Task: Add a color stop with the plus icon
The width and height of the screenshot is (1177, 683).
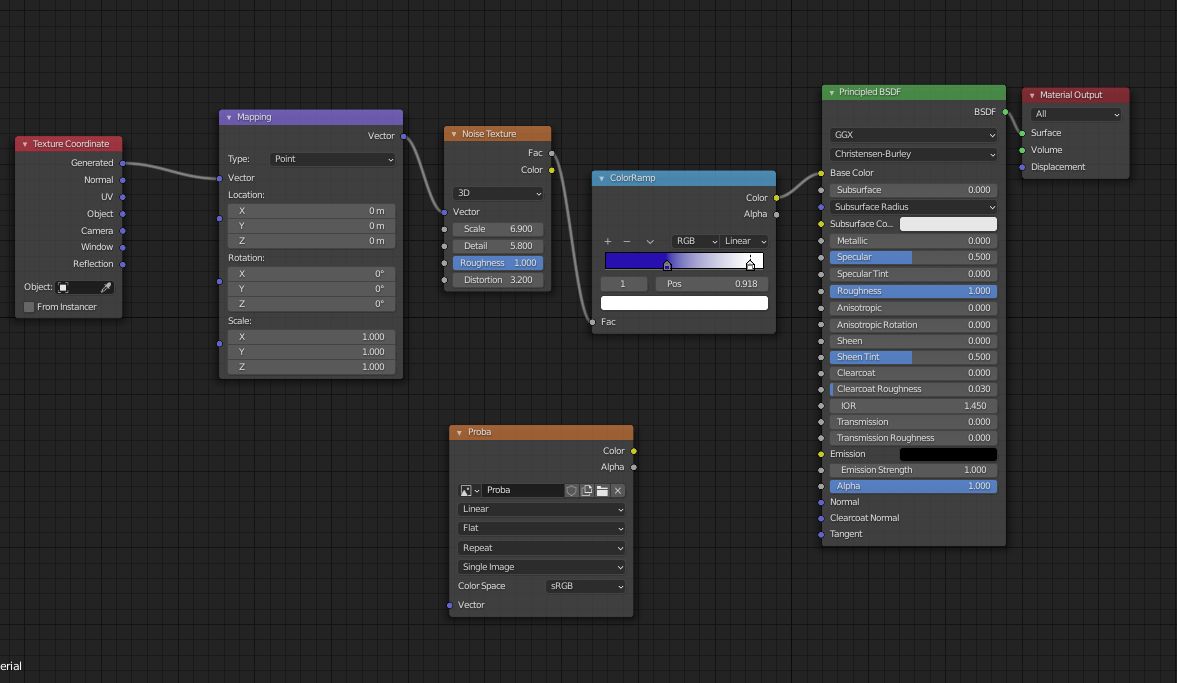Action: click(607, 241)
